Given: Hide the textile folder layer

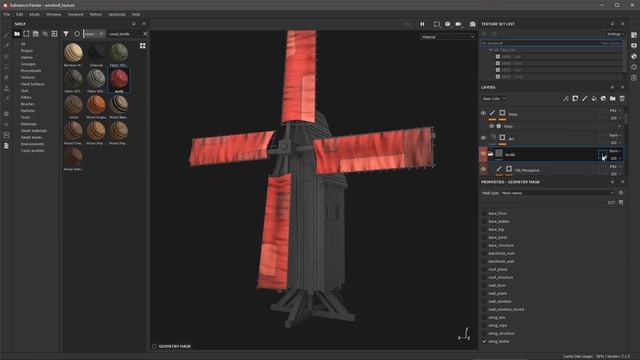Looking at the screenshot, I should tap(483, 154).
